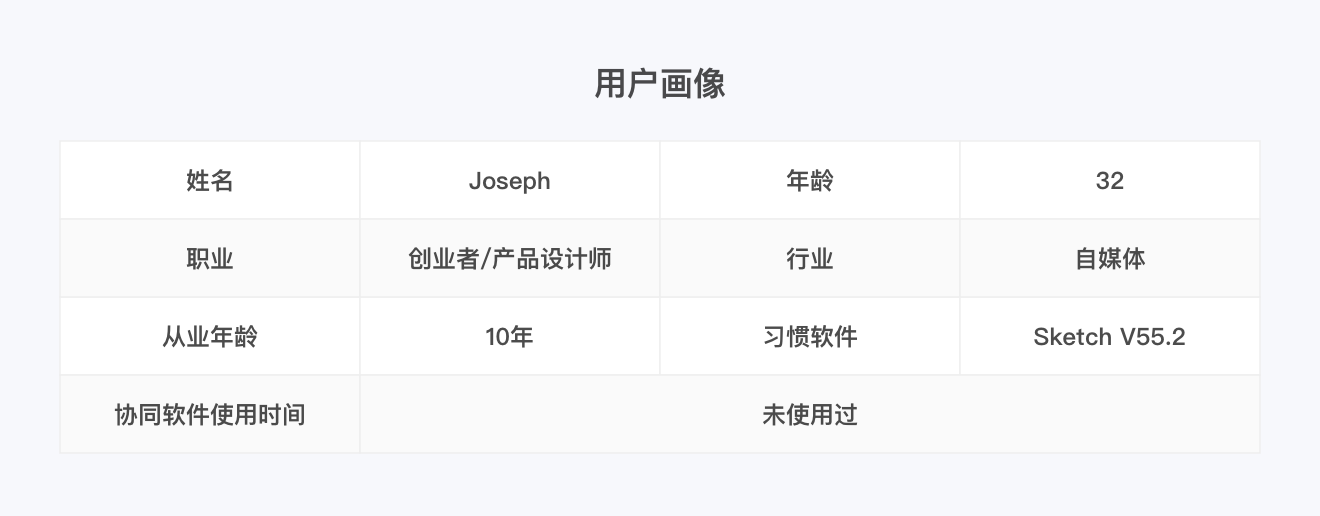1320x516 pixels.
Task: Click the 创业者 text in occupation cell
Action: point(443,259)
